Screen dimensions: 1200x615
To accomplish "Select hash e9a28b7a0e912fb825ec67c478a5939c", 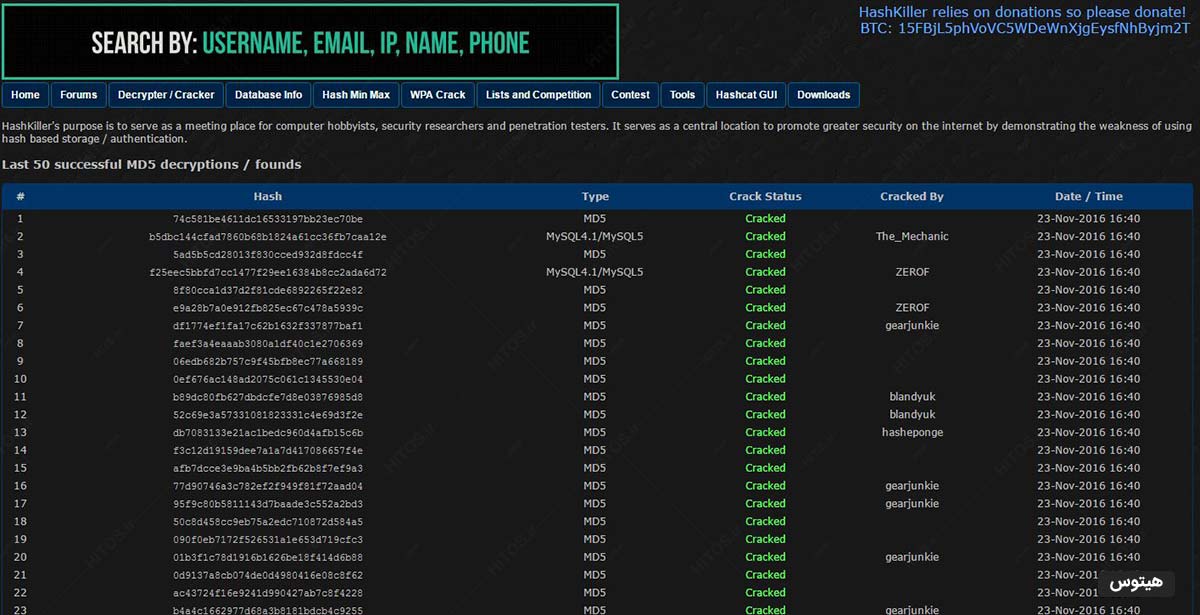I will [268, 308].
